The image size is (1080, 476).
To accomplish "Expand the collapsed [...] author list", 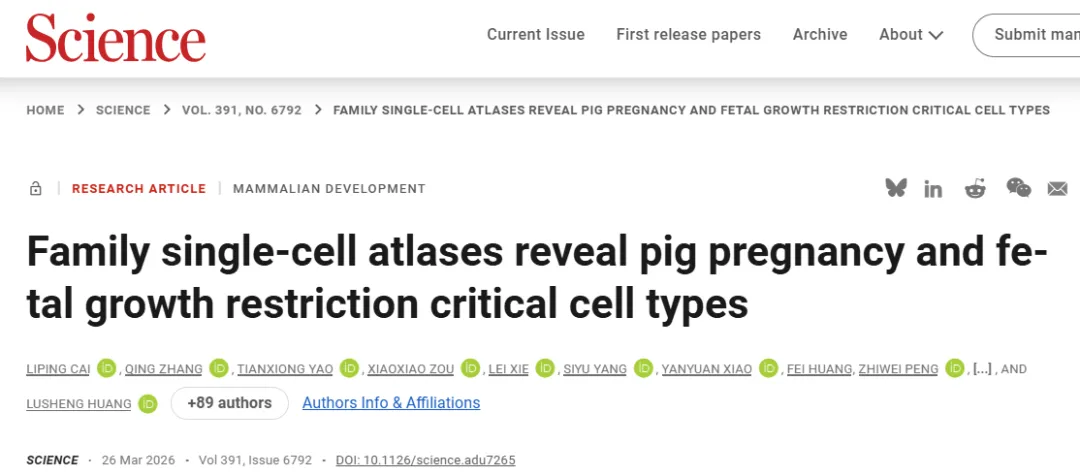I will coord(982,369).
